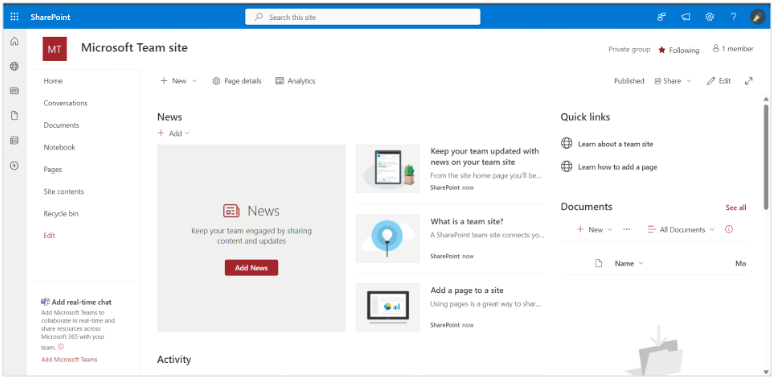Open the account profile avatar
This screenshot has width=775, height=380.
pos(757,17)
